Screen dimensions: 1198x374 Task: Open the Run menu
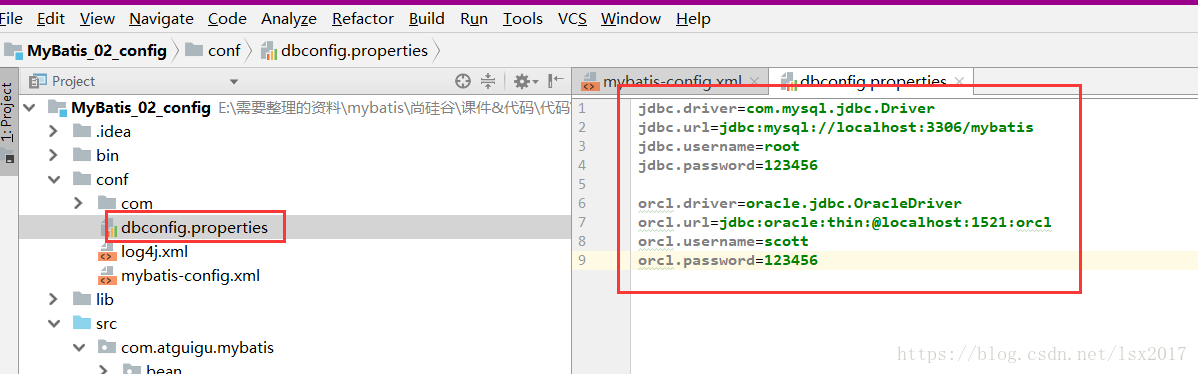coord(474,19)
